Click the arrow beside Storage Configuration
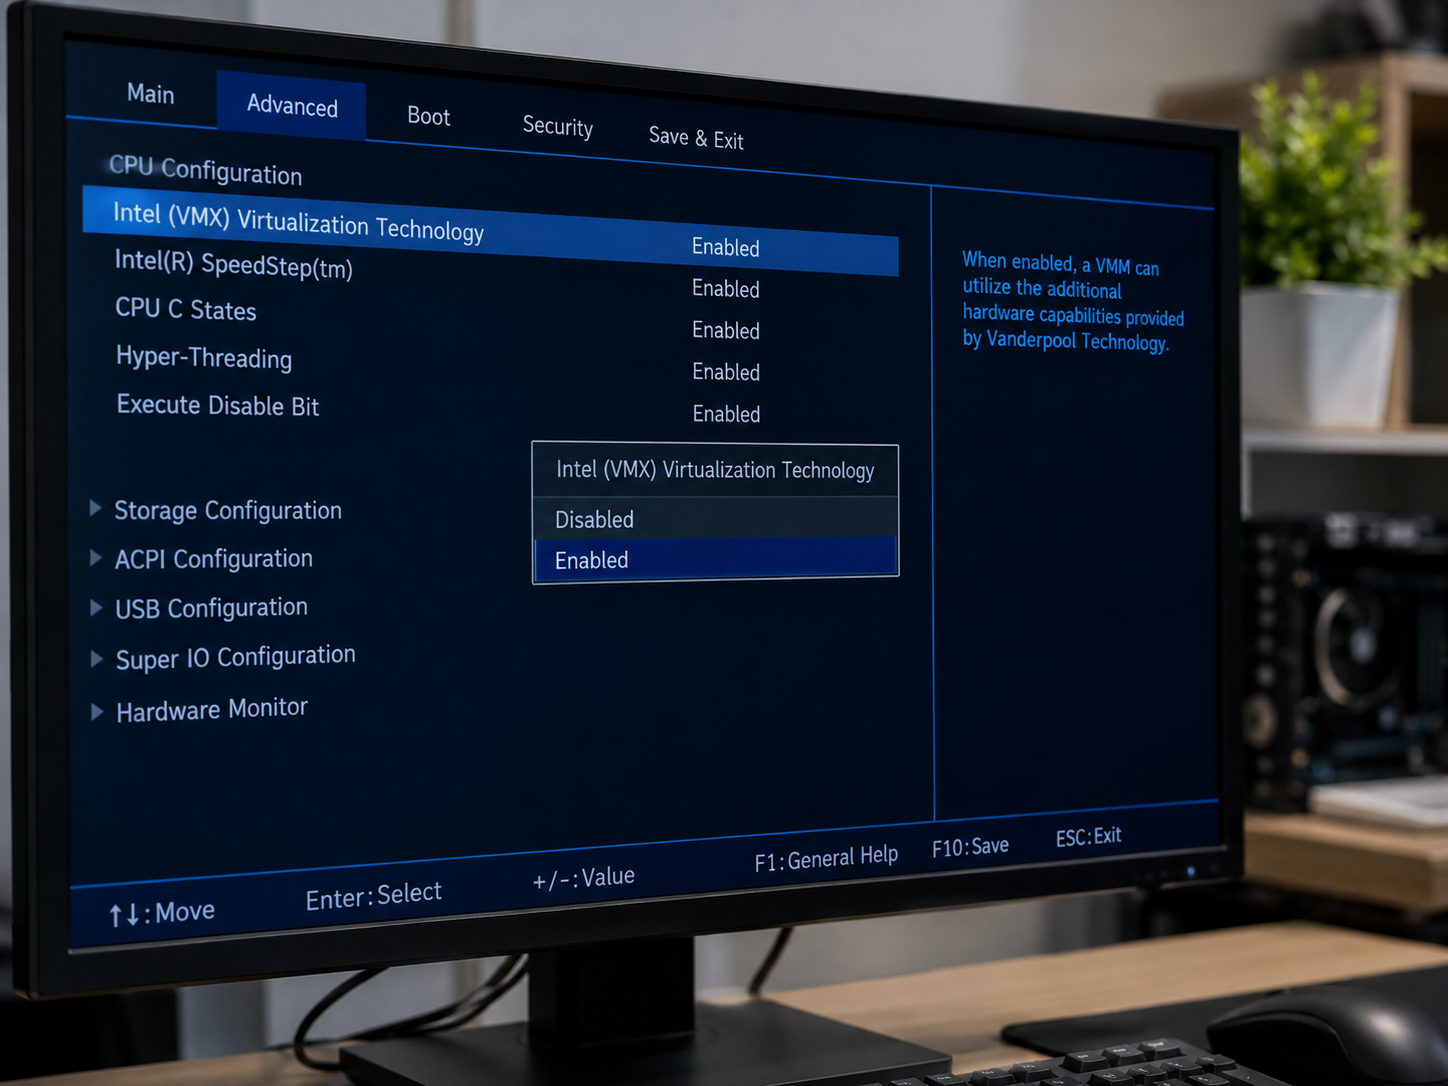The image size is (1448, 1086). point(95,508)
